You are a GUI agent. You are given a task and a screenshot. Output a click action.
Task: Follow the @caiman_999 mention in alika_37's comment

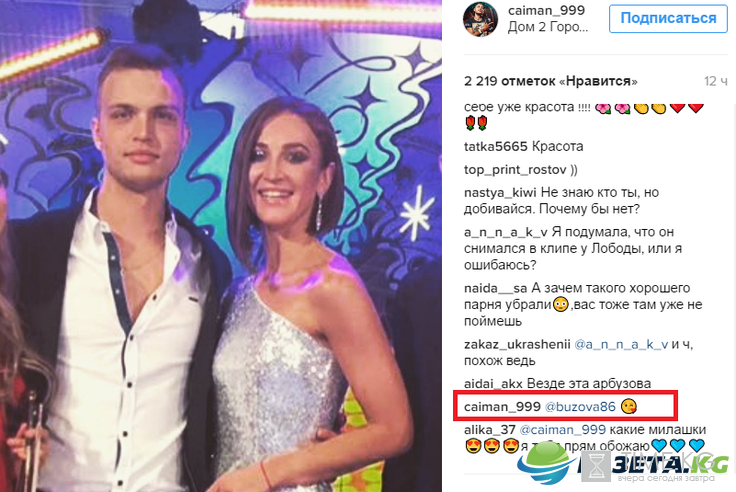(562, 430)
